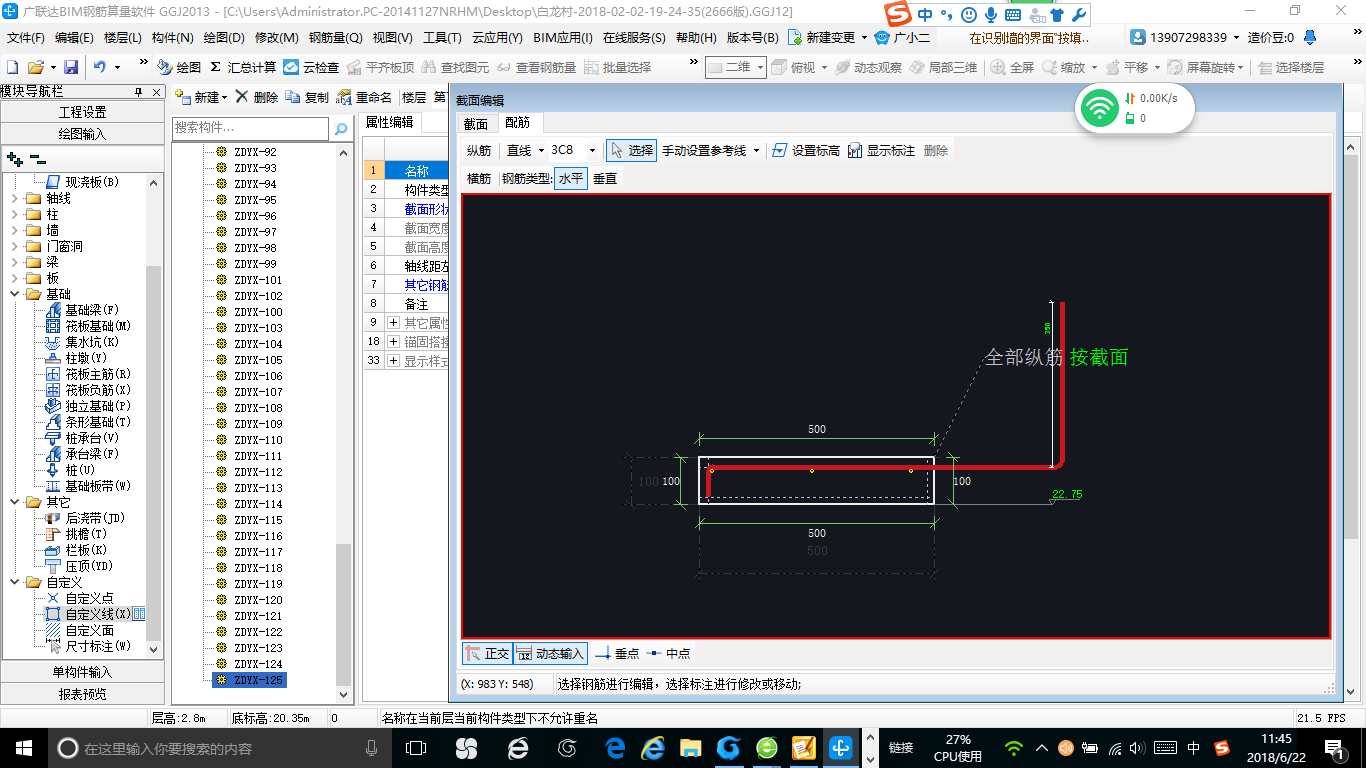Click 单构件输入 single component input

[82, 672]
